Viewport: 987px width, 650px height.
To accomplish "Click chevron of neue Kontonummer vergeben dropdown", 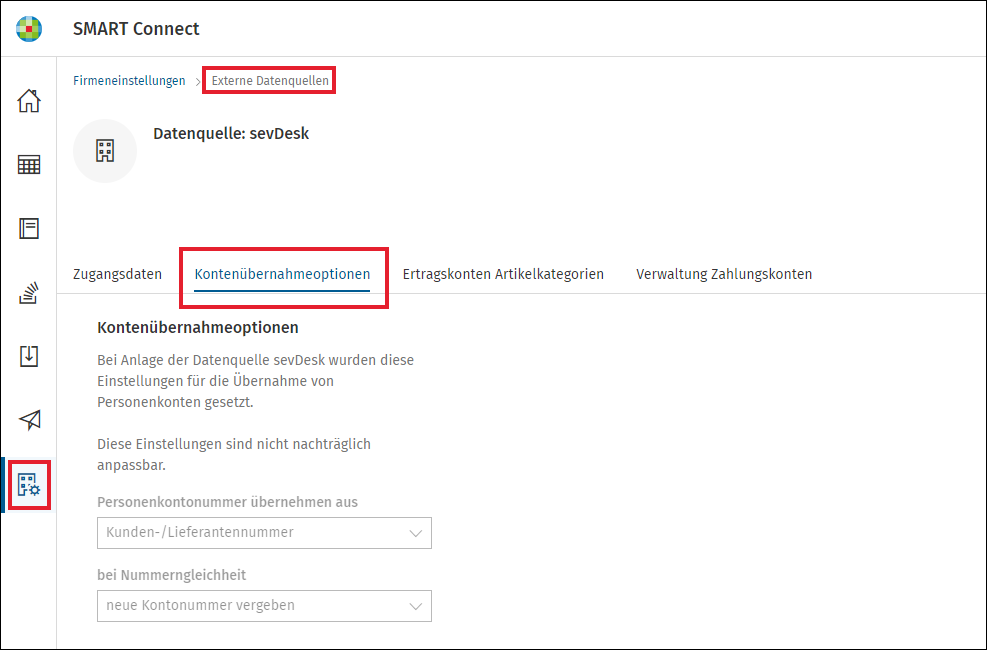I will (415, 607).
